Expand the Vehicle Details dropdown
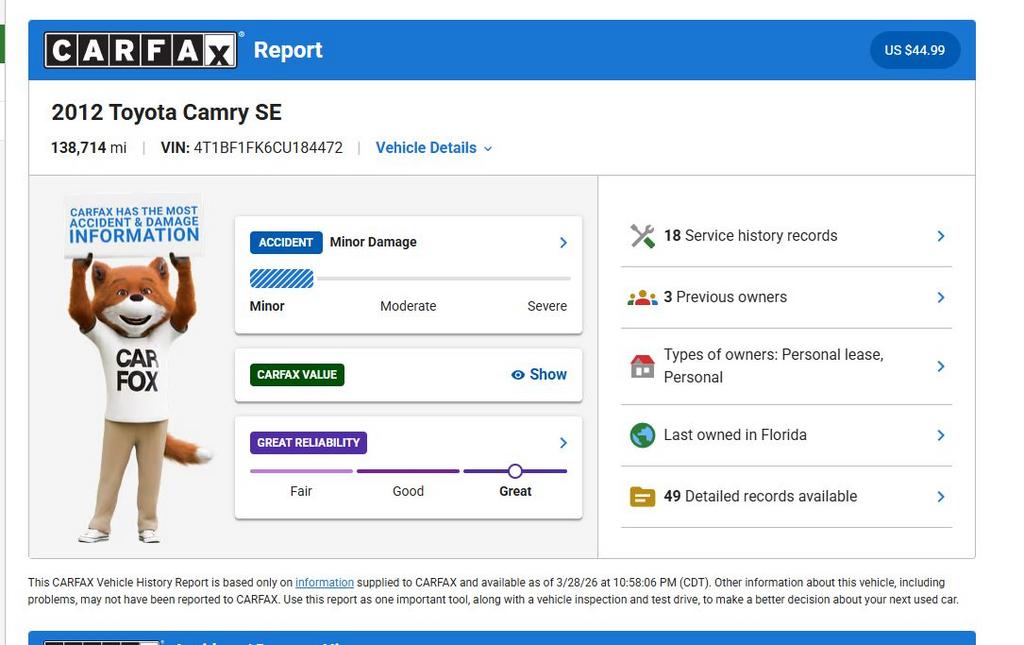Viewport: 1024px width, 645px height. coord(433,147)
